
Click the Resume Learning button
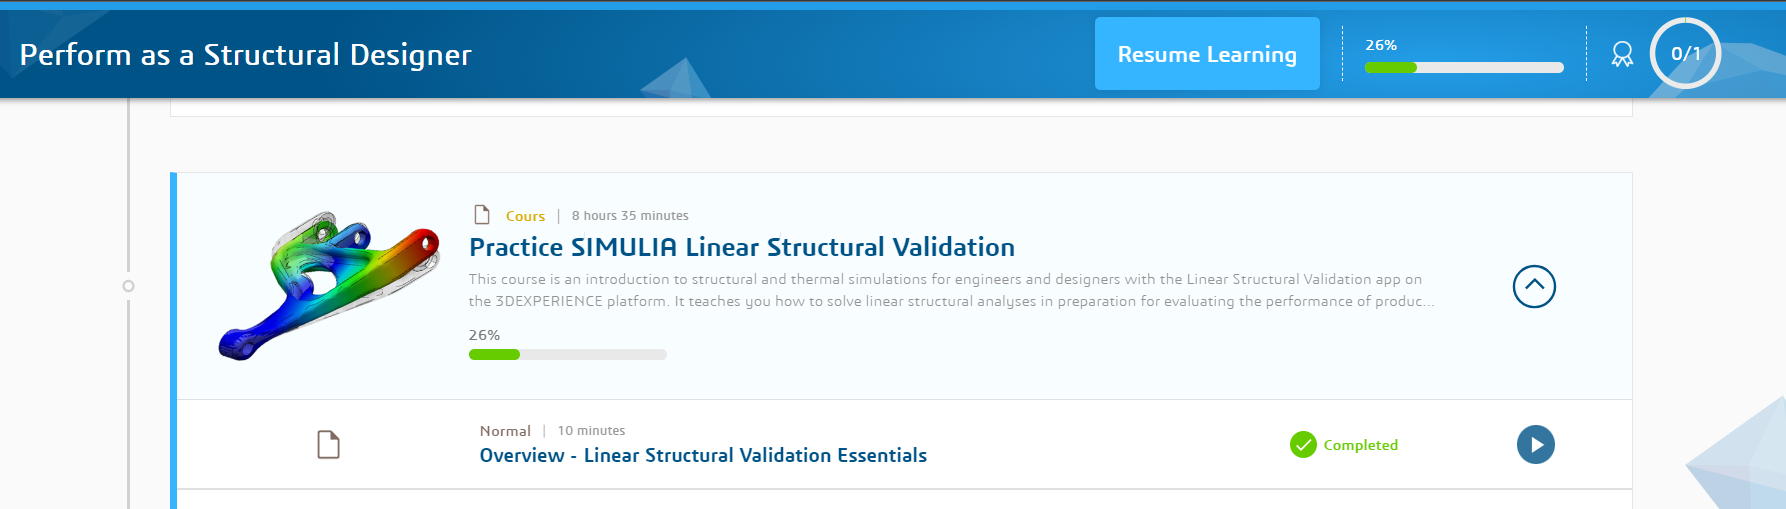coord(1207,54)
